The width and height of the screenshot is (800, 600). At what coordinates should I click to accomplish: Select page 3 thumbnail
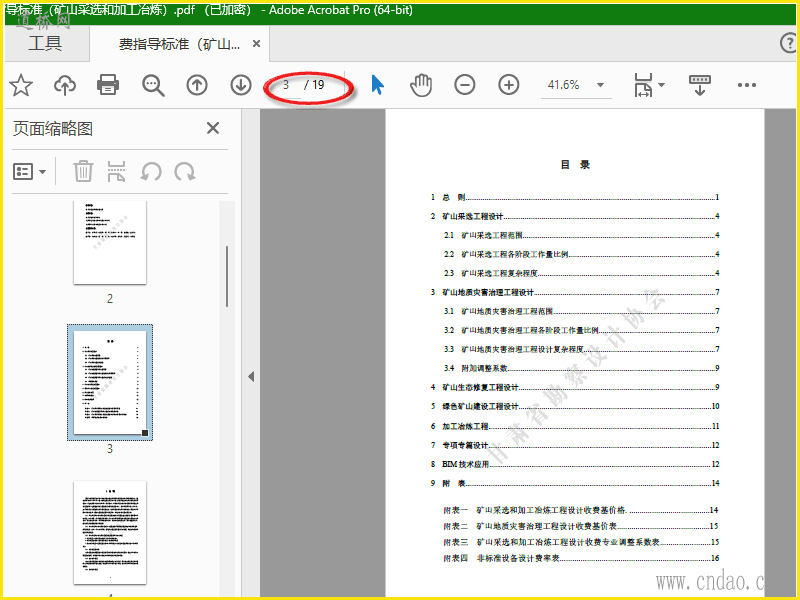[x=110, y=383]
